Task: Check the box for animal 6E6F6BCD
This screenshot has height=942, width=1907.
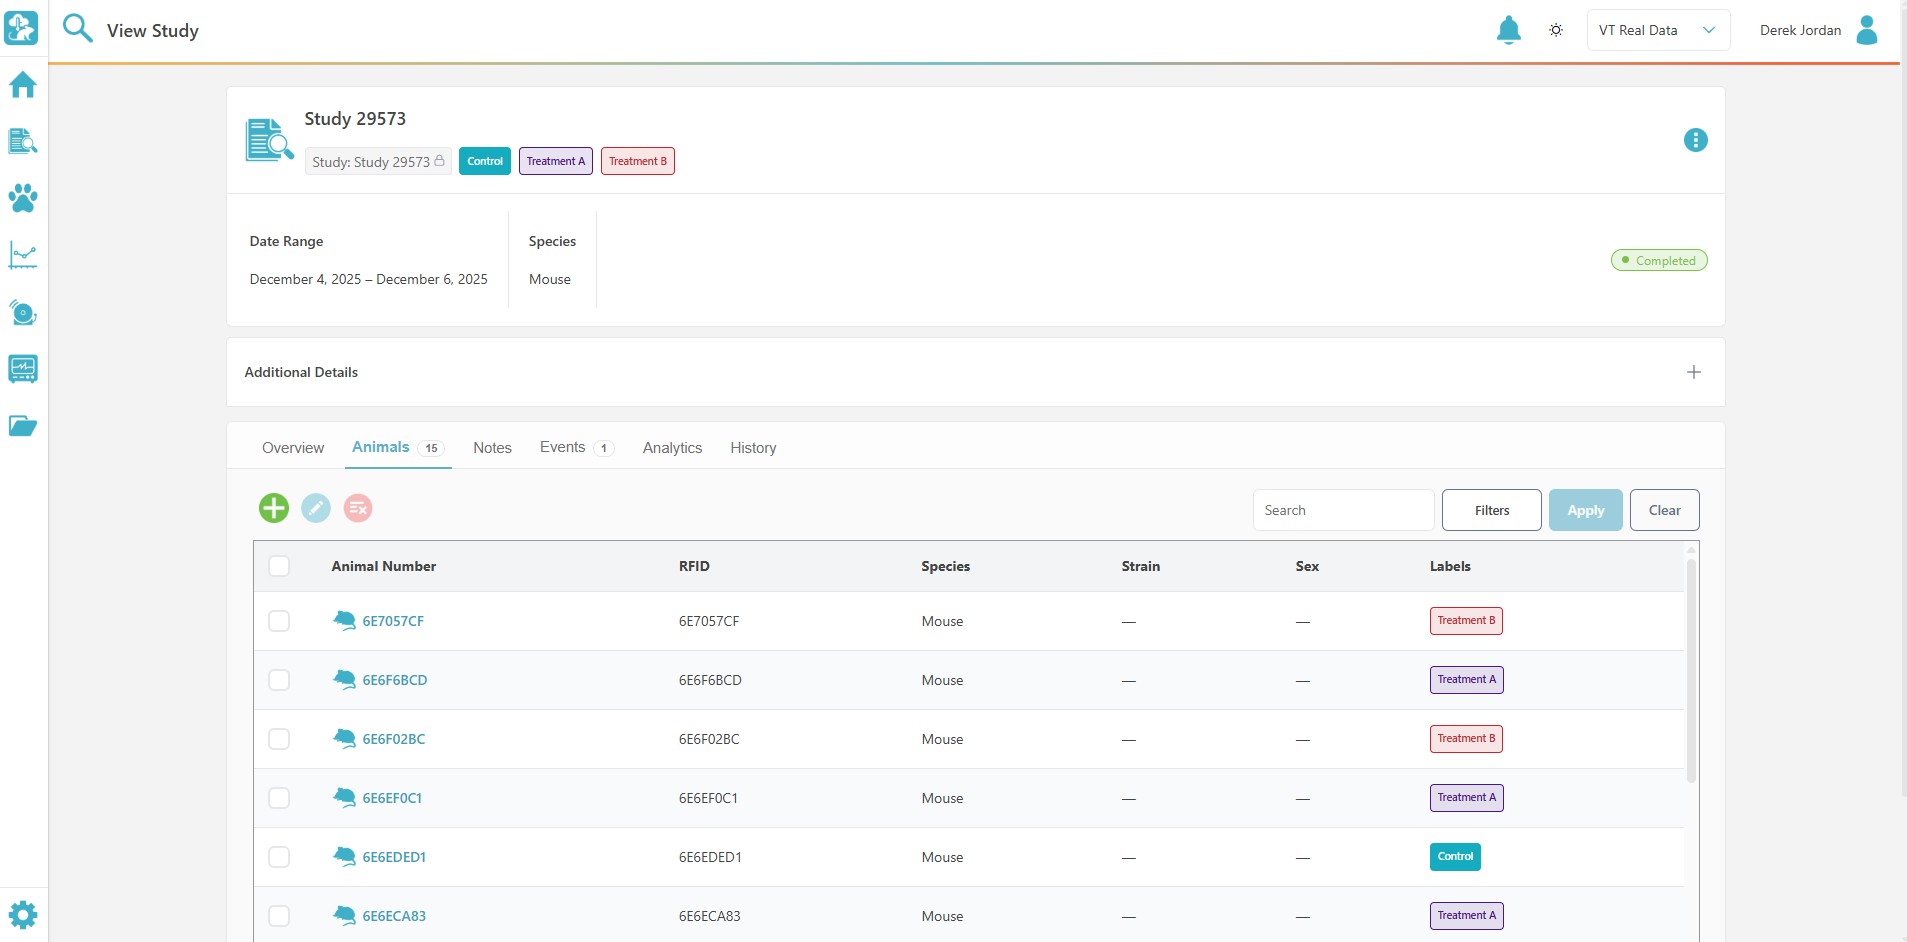Action: (279, 680)
